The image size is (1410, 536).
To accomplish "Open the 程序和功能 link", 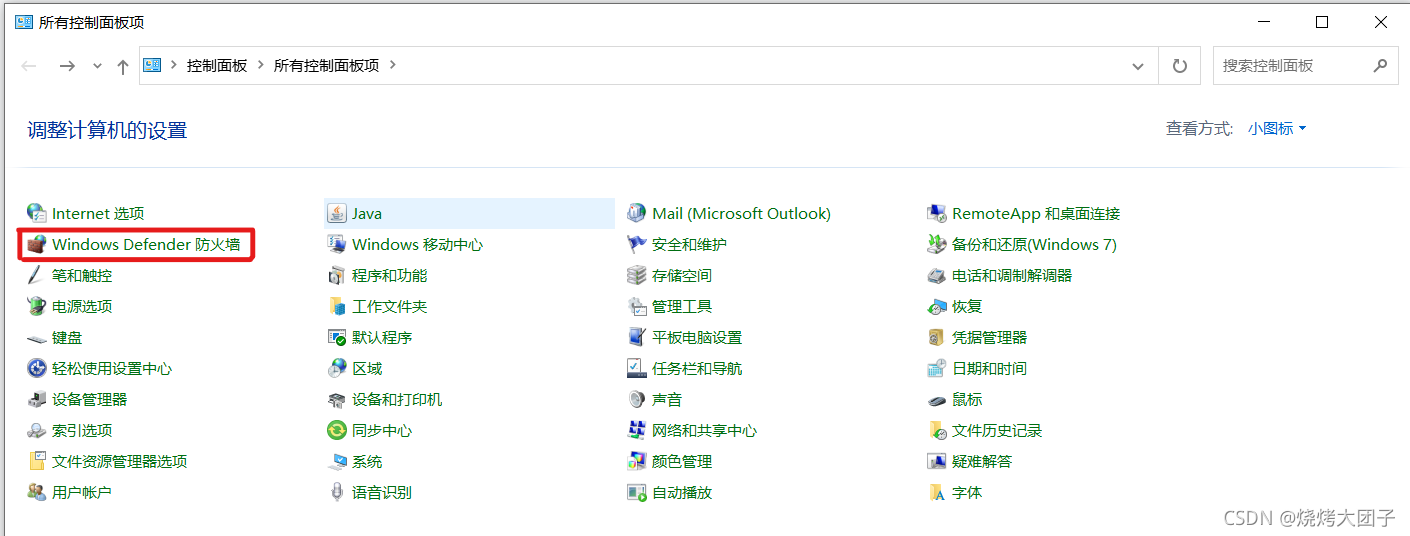I will [389, 276].
